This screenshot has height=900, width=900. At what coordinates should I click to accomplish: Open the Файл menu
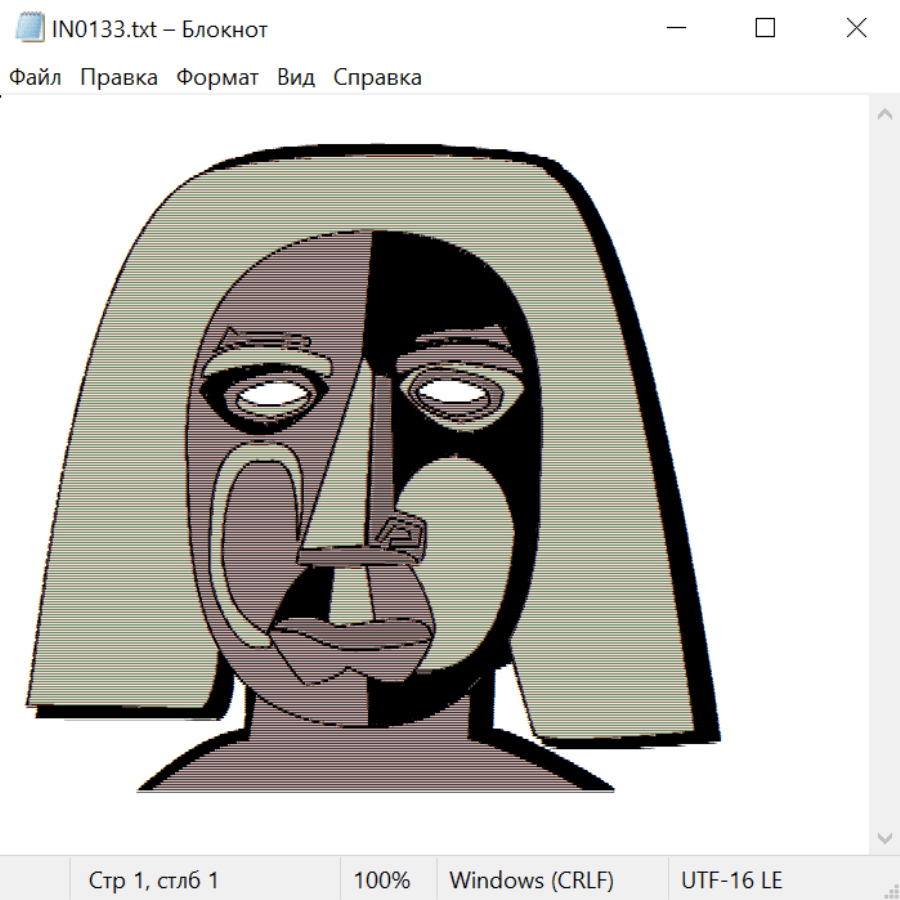[35, 78]
